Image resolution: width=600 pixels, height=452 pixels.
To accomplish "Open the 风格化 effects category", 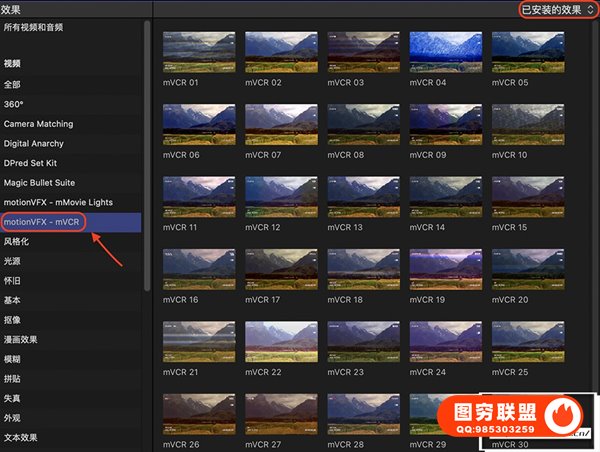I will point(18,241).
